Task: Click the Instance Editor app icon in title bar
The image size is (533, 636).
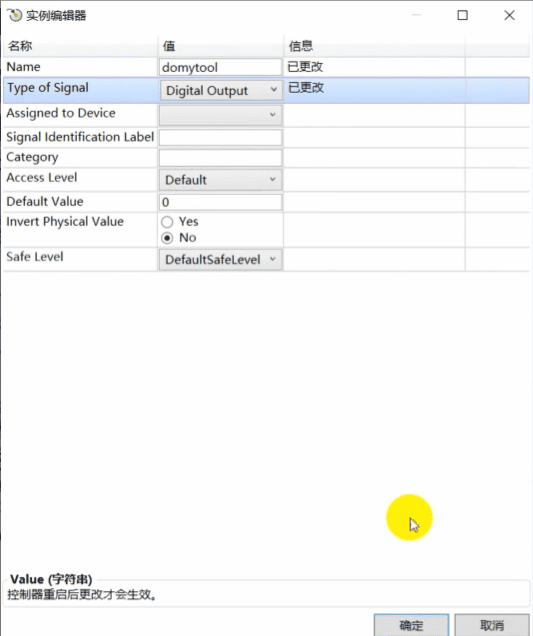Action: click(x=14, y=15)
